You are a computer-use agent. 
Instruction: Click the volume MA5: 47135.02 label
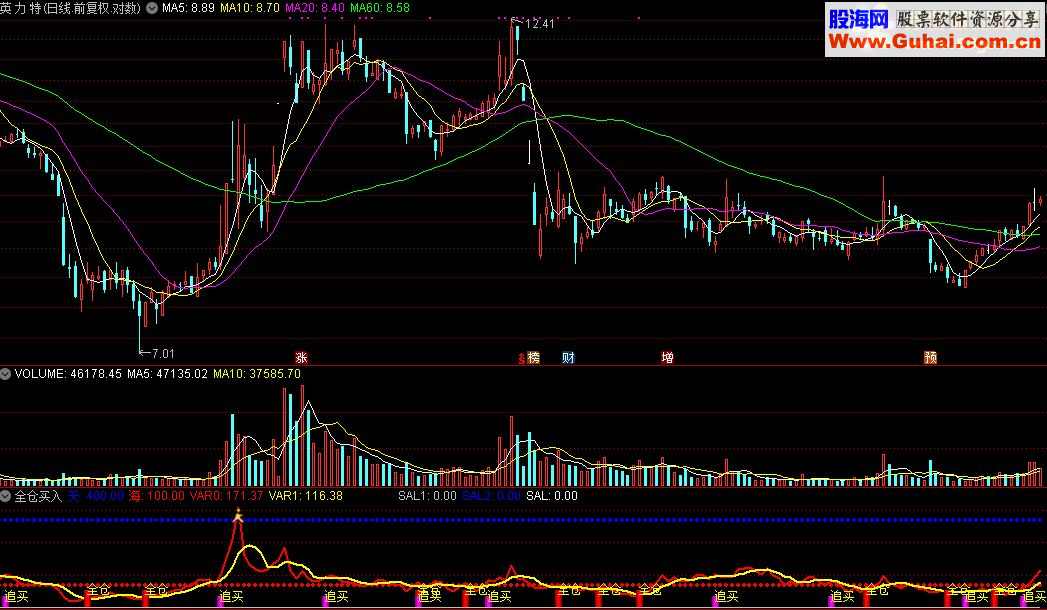click(168, 374)
